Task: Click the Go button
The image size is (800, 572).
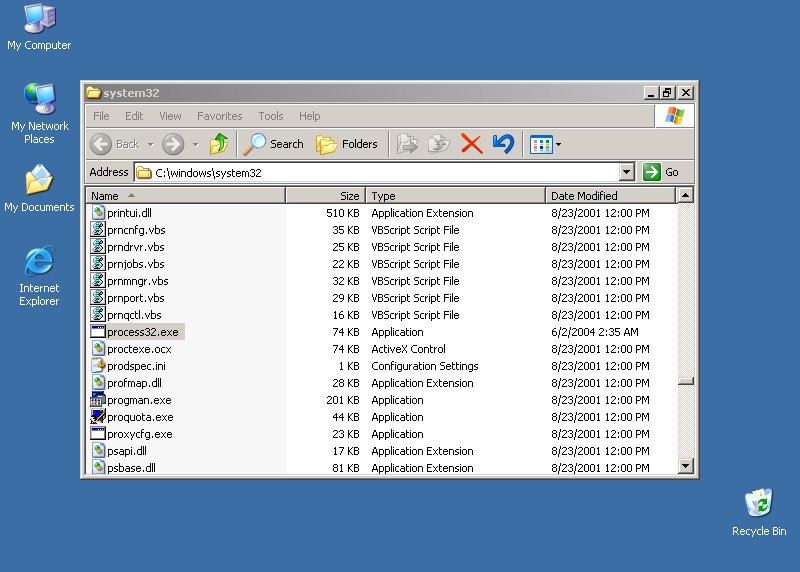Action: pos(661,172)
